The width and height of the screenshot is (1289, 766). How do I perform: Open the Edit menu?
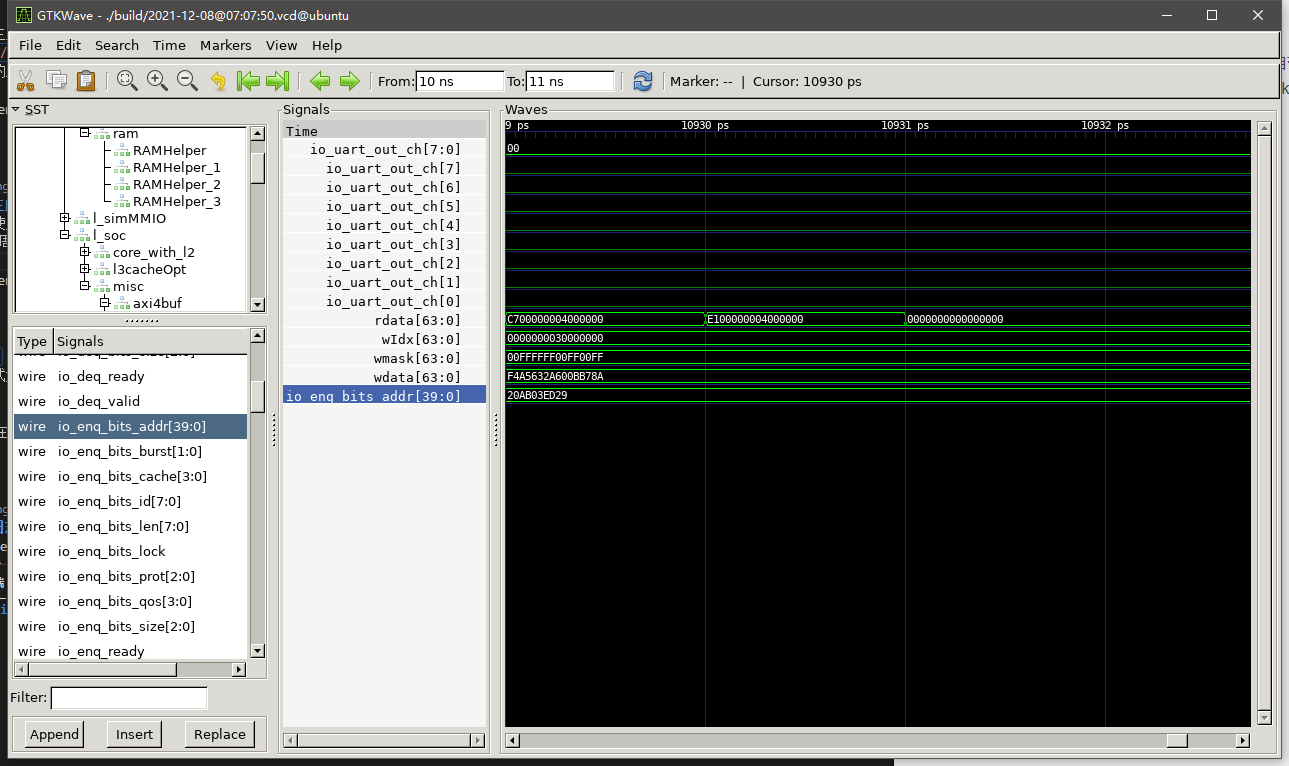click(68, 45)
